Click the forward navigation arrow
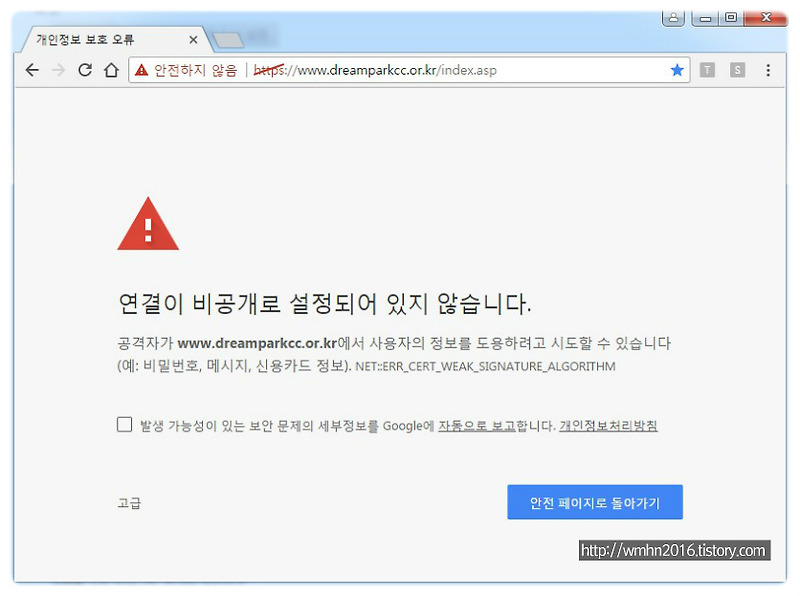 [x=59, y=70]
